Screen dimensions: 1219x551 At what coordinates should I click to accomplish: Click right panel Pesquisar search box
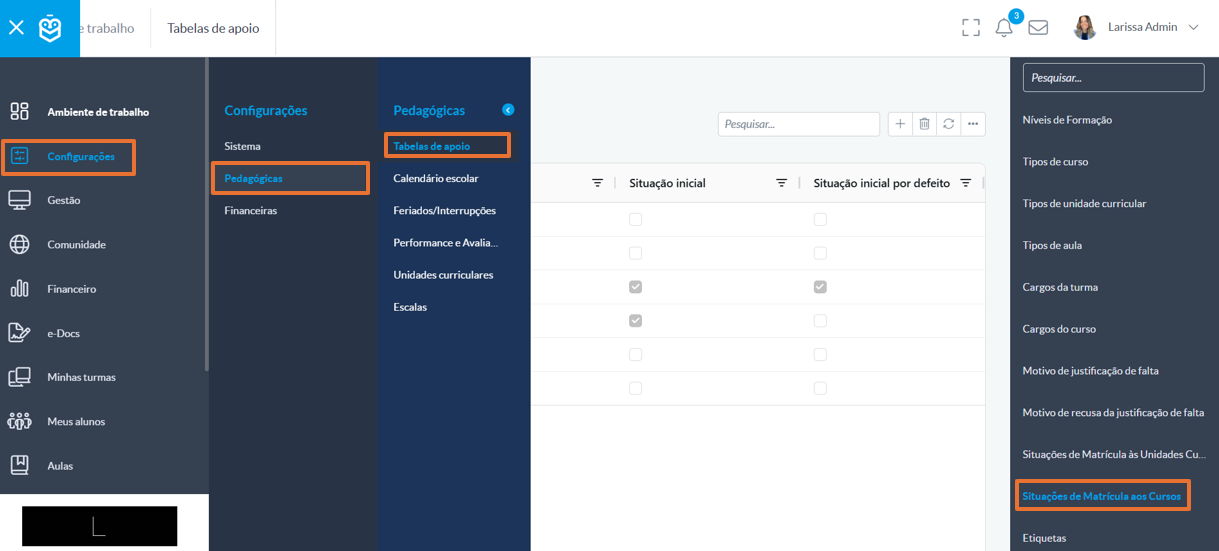click(x=1114, y=77)
